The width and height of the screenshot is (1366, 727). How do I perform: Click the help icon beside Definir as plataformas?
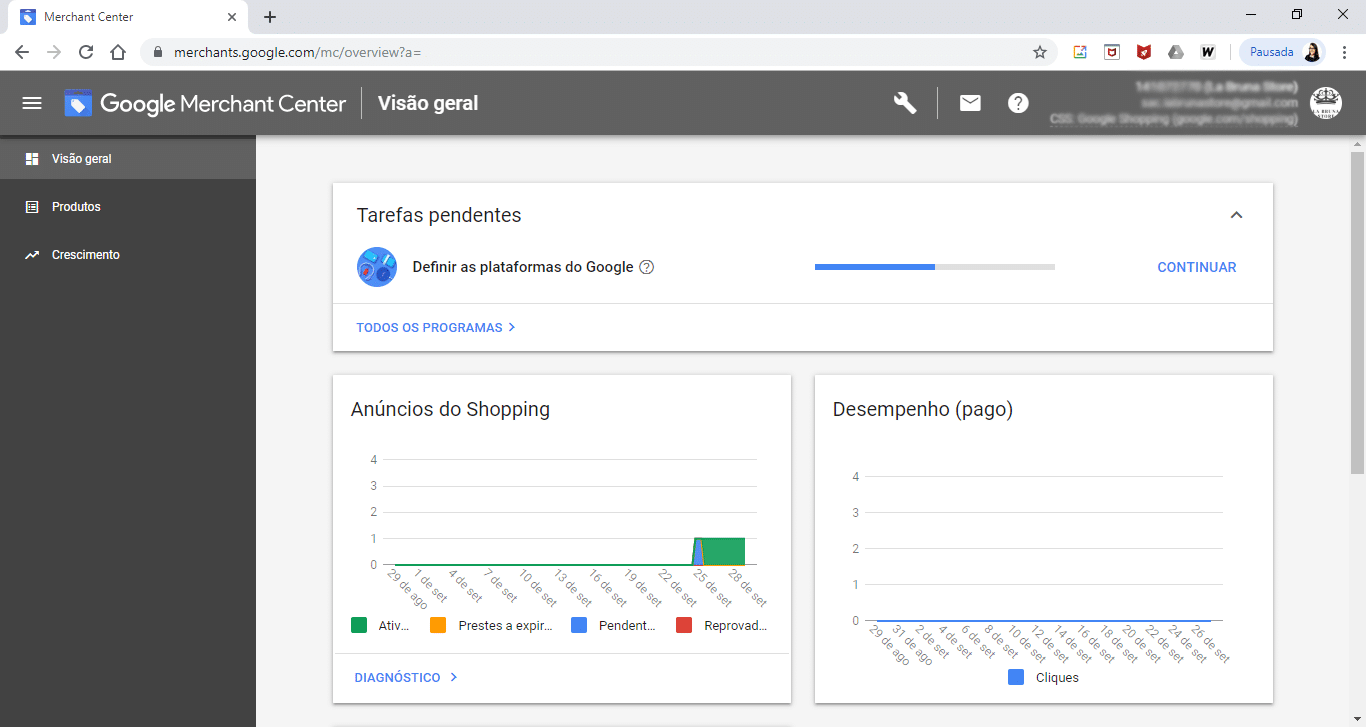click(x=647, y=267)
